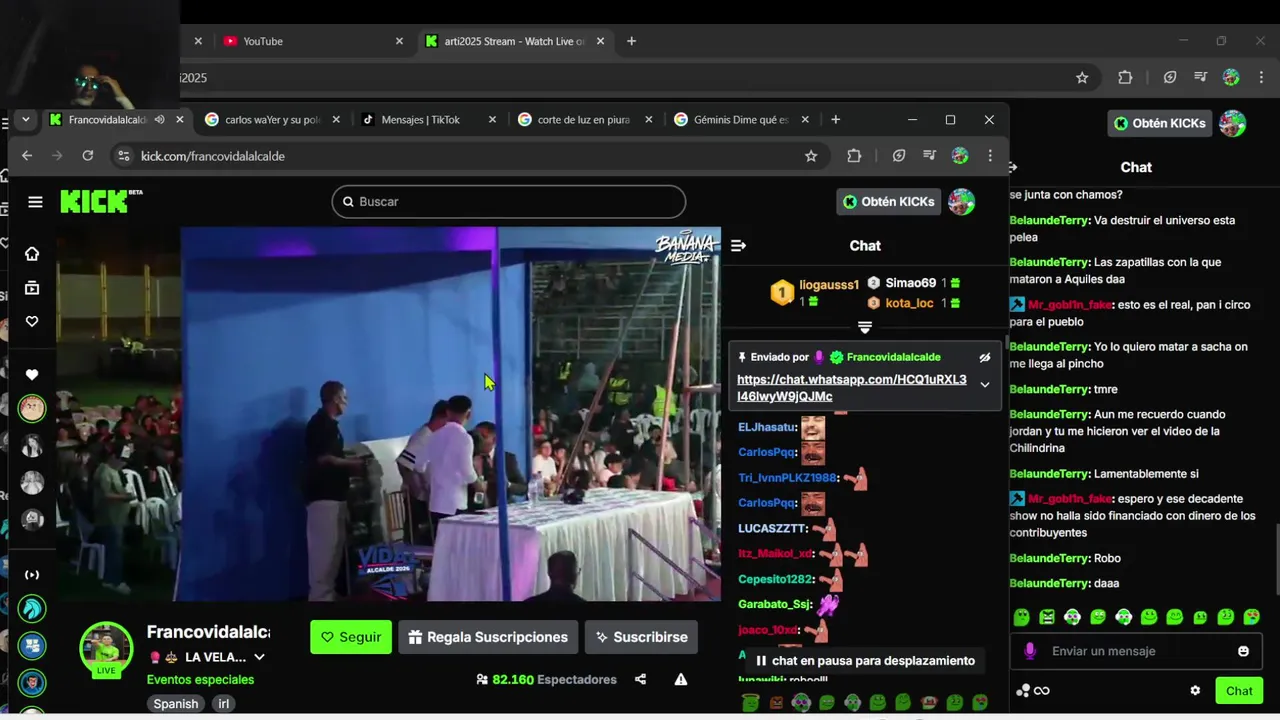Open Browse icon in Kick sidebar
1280x720 pixels.
[32, 288]
